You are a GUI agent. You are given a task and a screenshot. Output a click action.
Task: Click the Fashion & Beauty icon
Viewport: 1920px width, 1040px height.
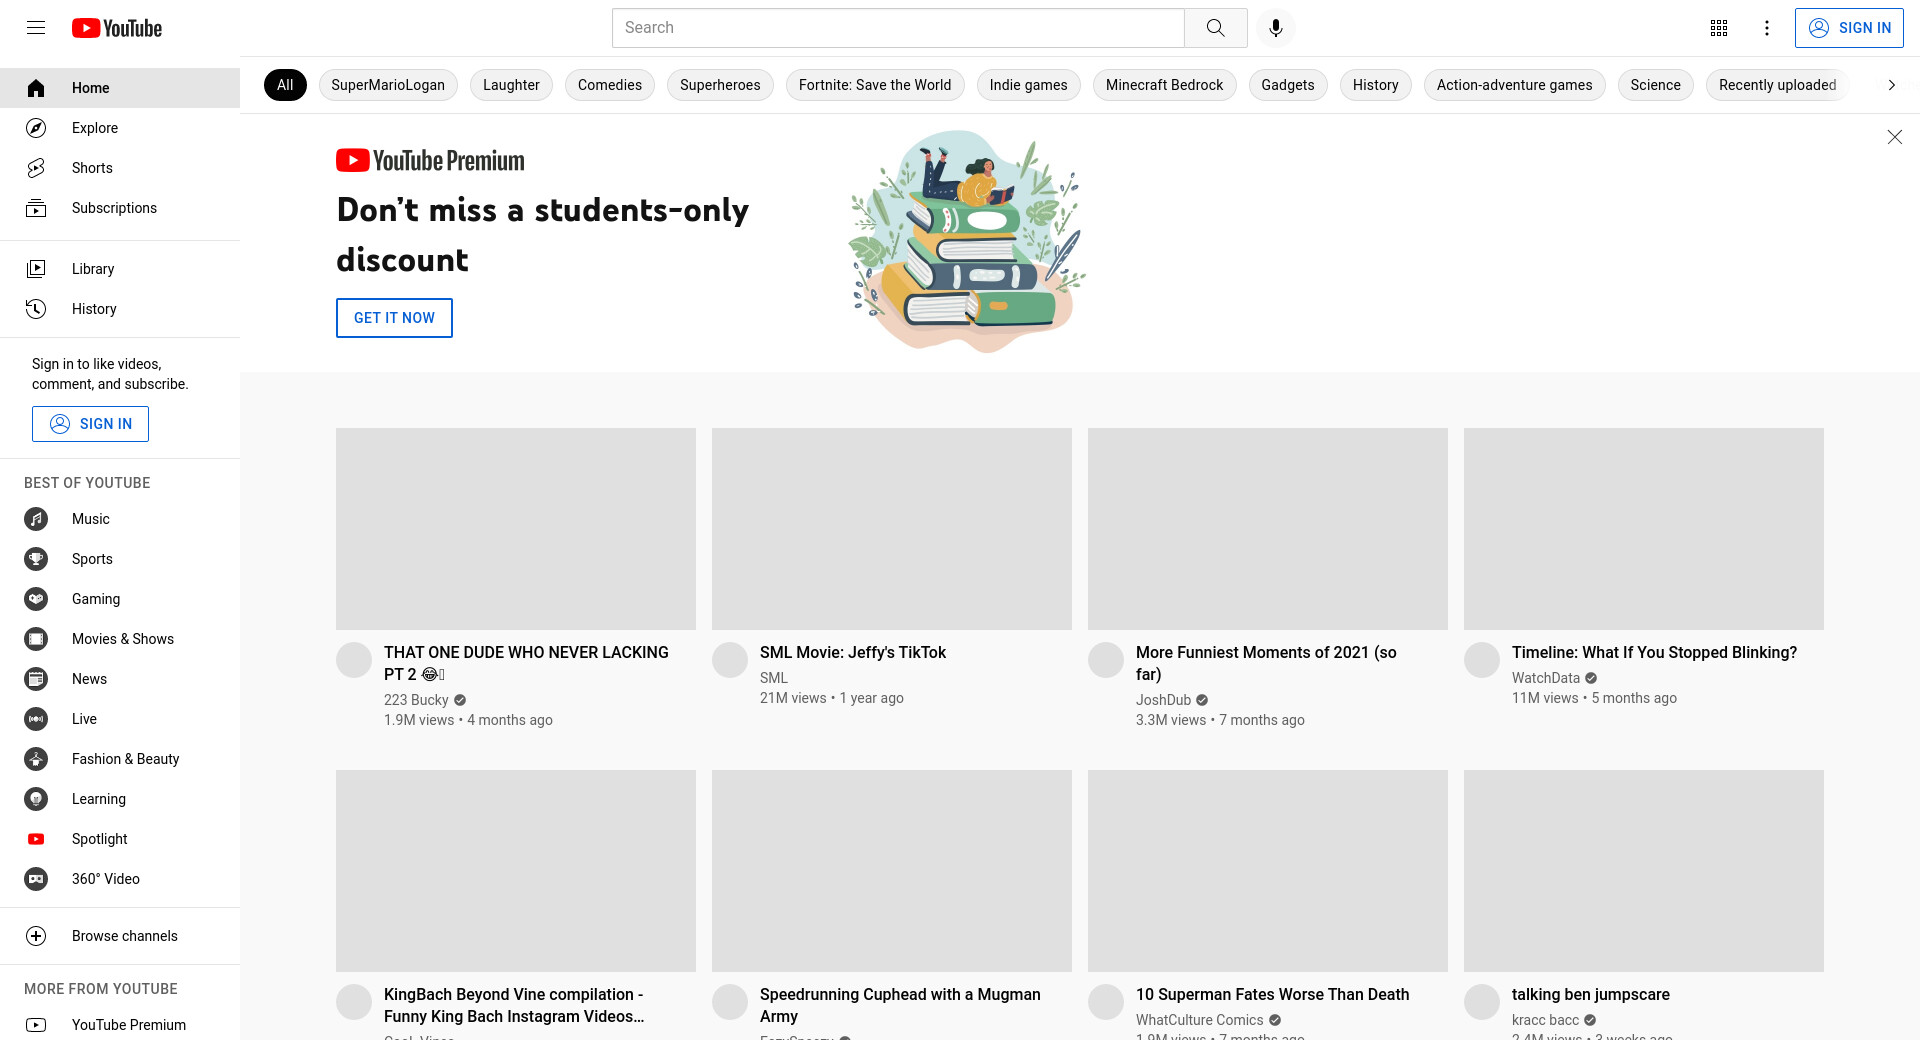point(36,759)
